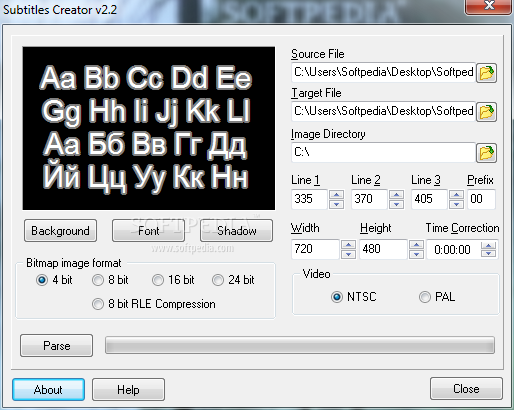
Task: Decrease the Width value
Action: pyautogui.click(x=348, y=254)
